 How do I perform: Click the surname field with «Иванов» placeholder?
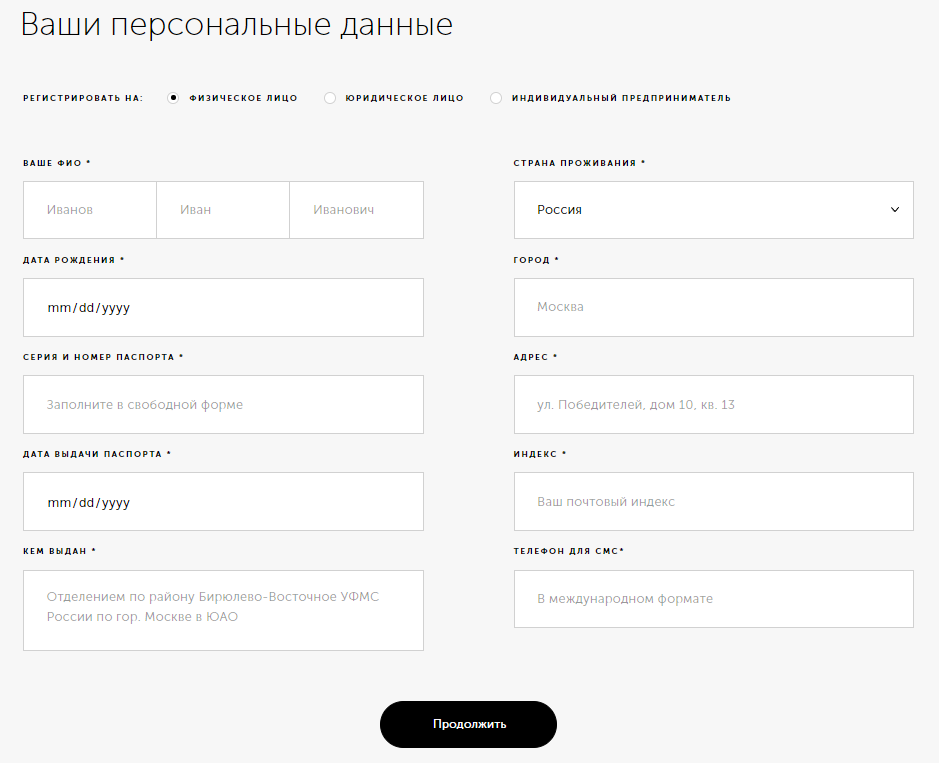pos(89,209)
